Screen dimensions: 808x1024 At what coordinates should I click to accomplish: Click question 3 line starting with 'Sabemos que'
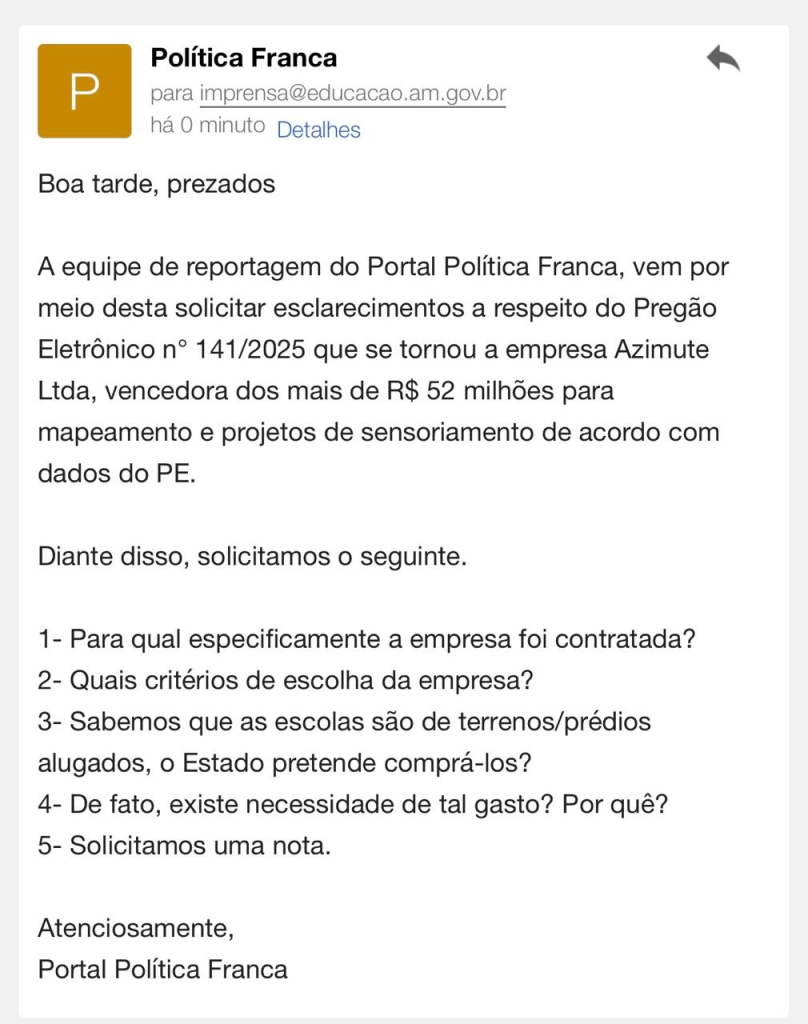[344, 721]
